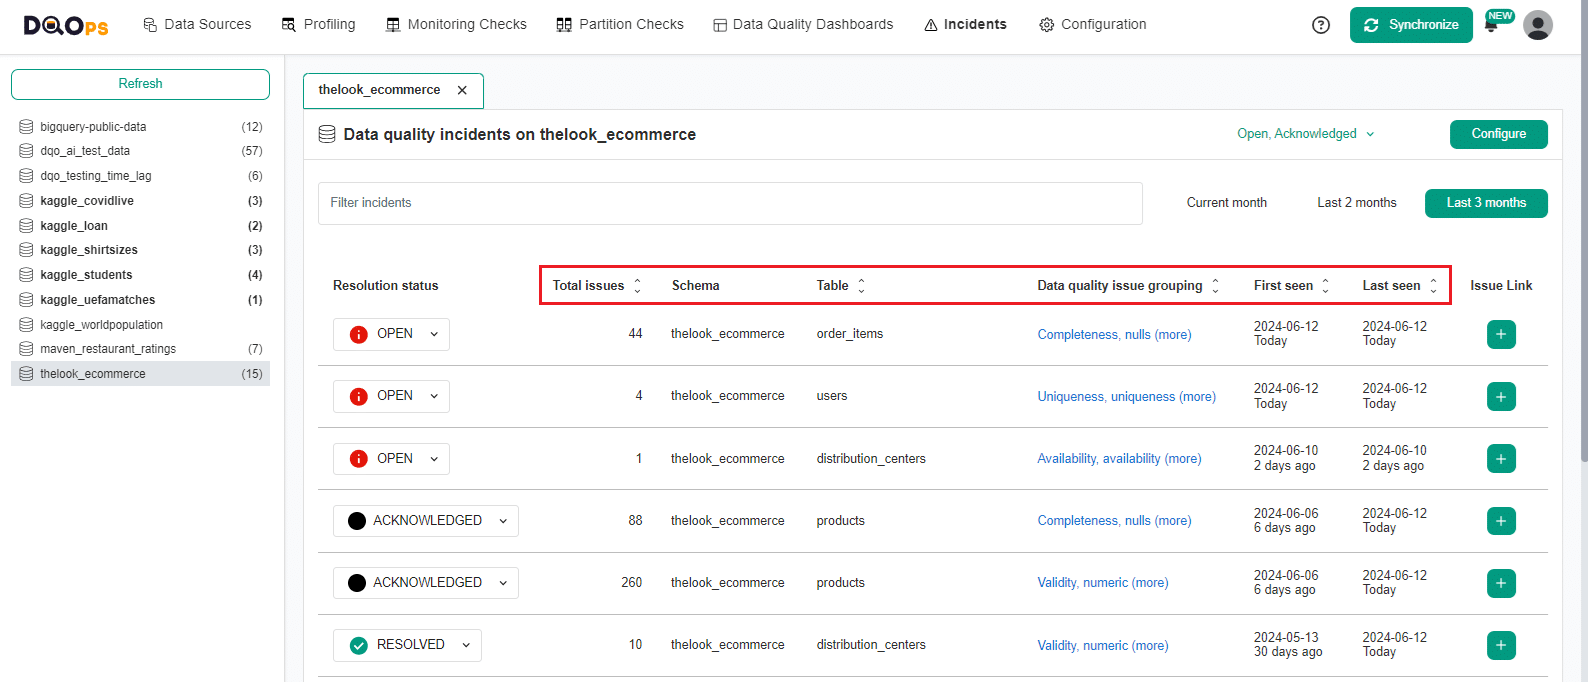This screenshot has height=682, width=1588.
Task: Open OPEN status dropdown for users
Action: 391,396
